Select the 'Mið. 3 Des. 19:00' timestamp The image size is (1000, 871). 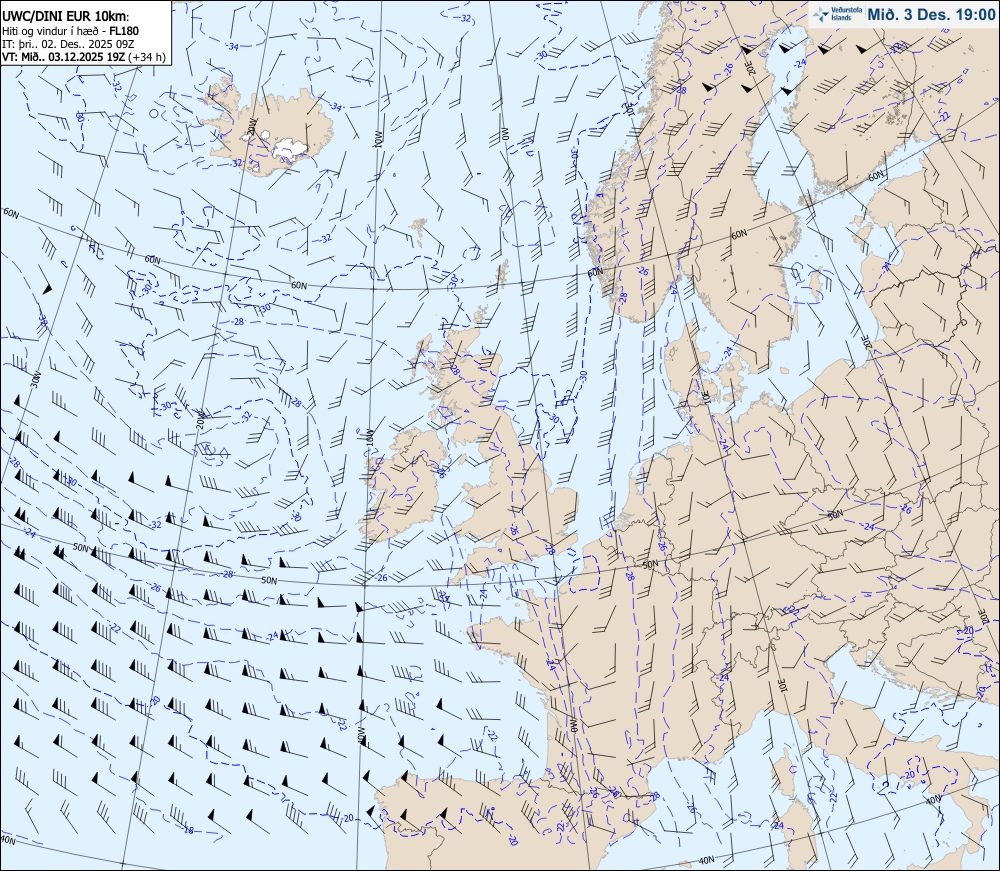point(930,15)
